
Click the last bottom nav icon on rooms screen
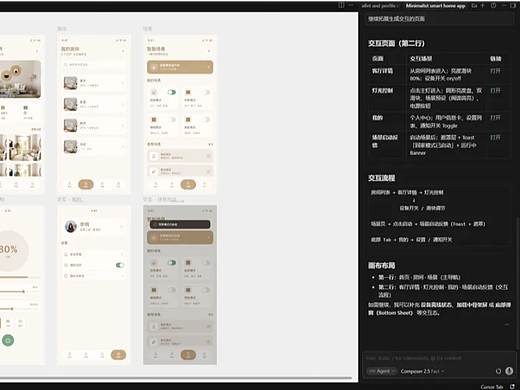(118, 184)
